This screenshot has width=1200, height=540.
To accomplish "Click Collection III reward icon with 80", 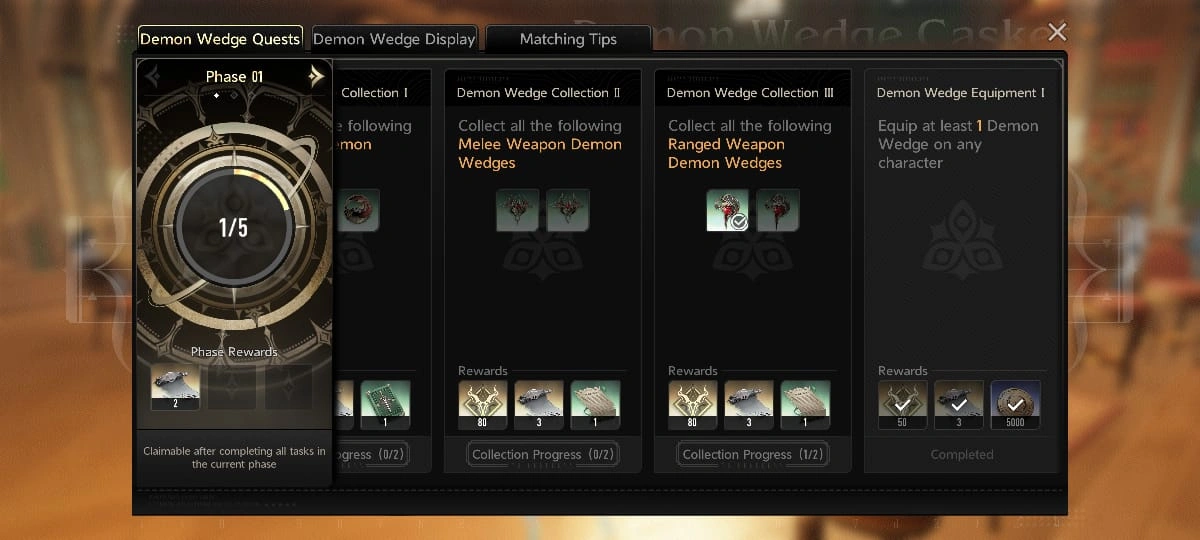I will [x=693, y=405].
